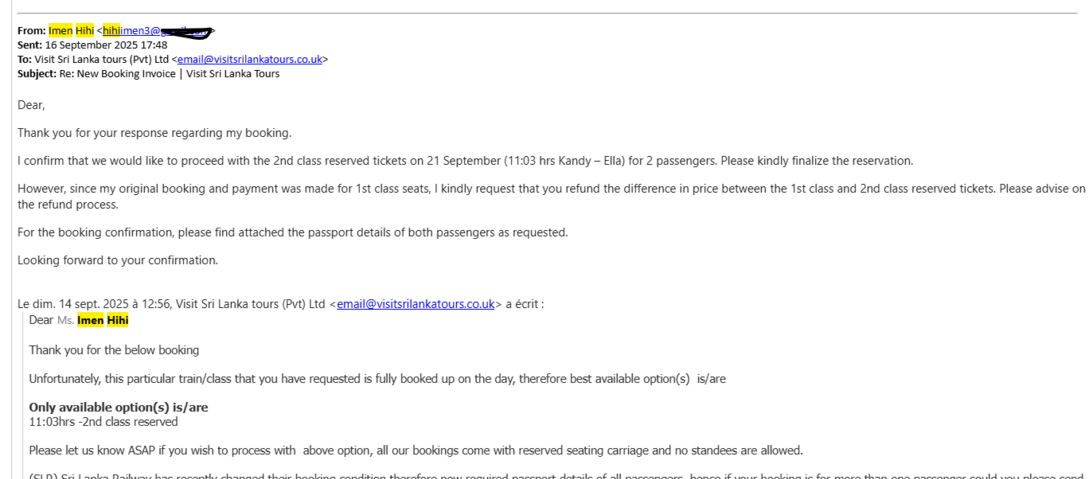Image resolution: width=1091 pixels, height=479 pixels.
Task: Click "Looking forward to your confirmation." line
Action: (117, 260)
